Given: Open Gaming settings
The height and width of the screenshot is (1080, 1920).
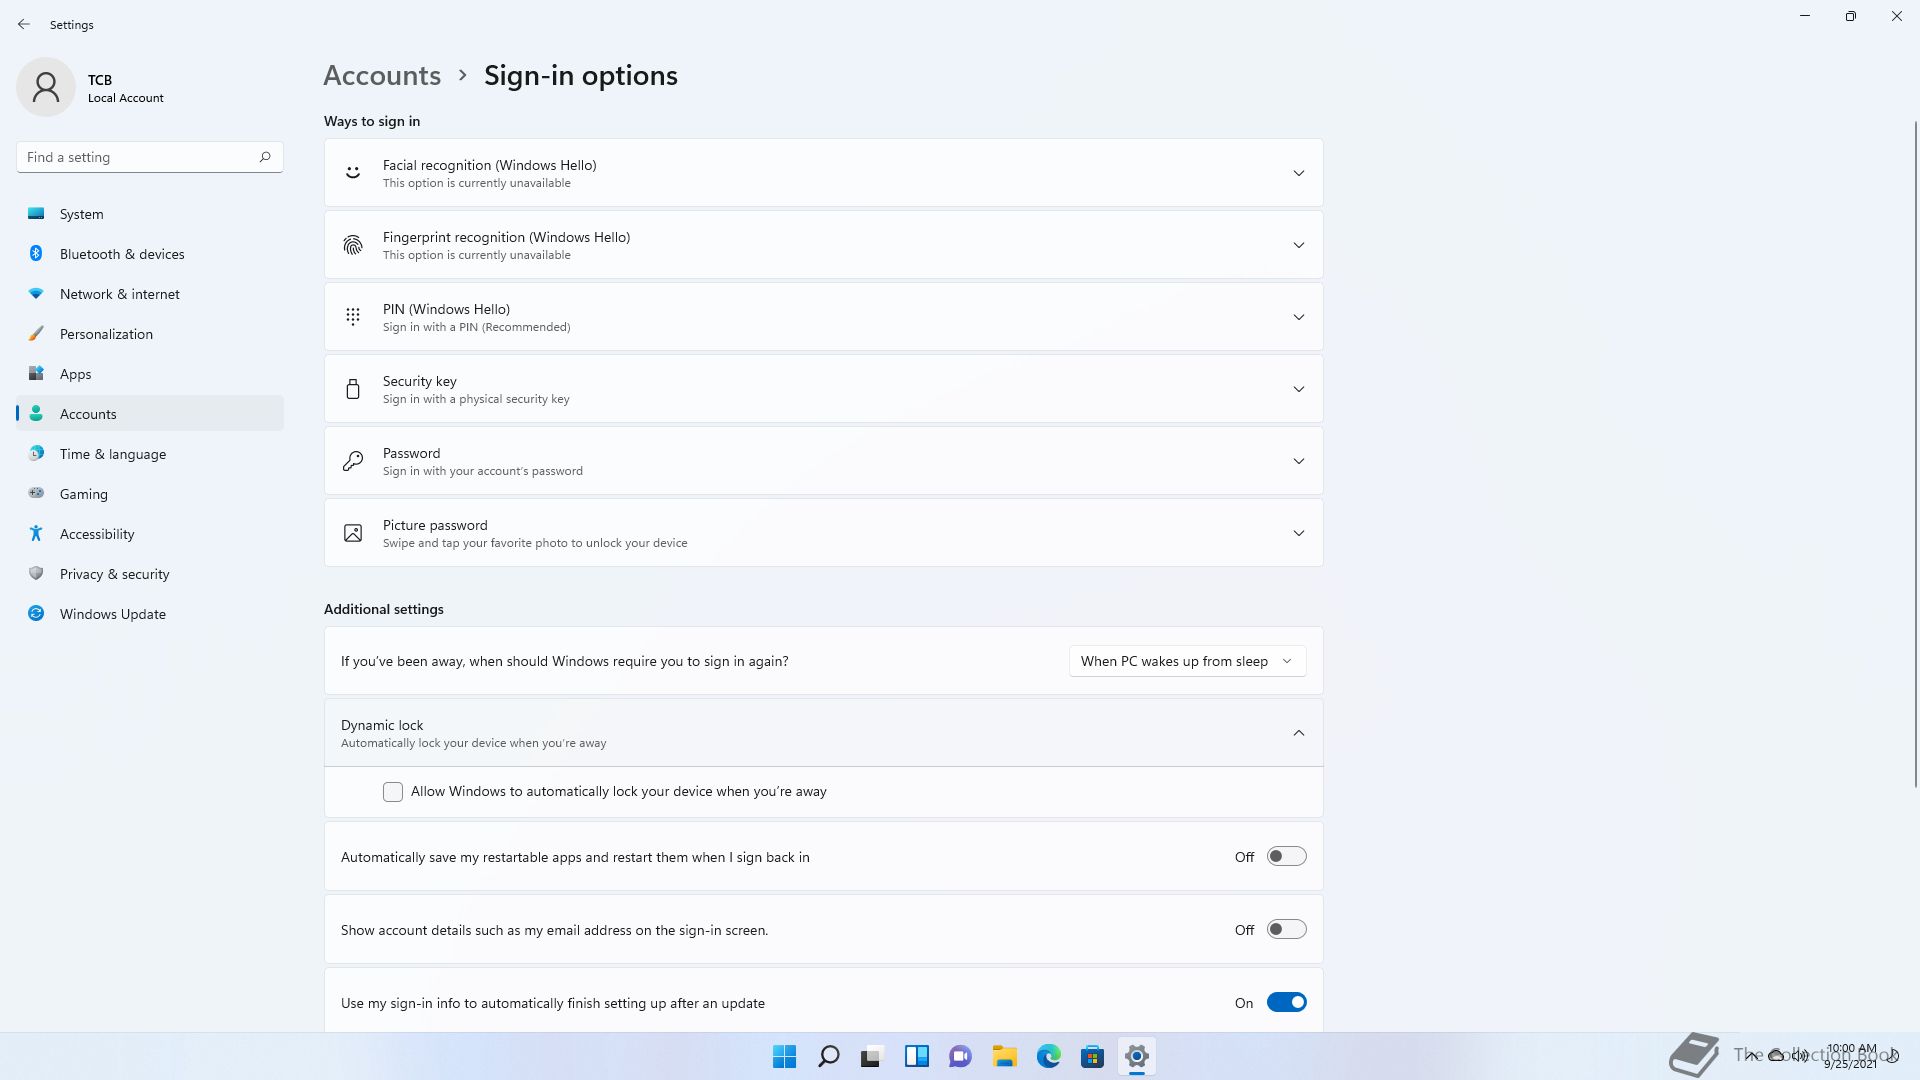Looking at the screenshot, I should 150,494.
